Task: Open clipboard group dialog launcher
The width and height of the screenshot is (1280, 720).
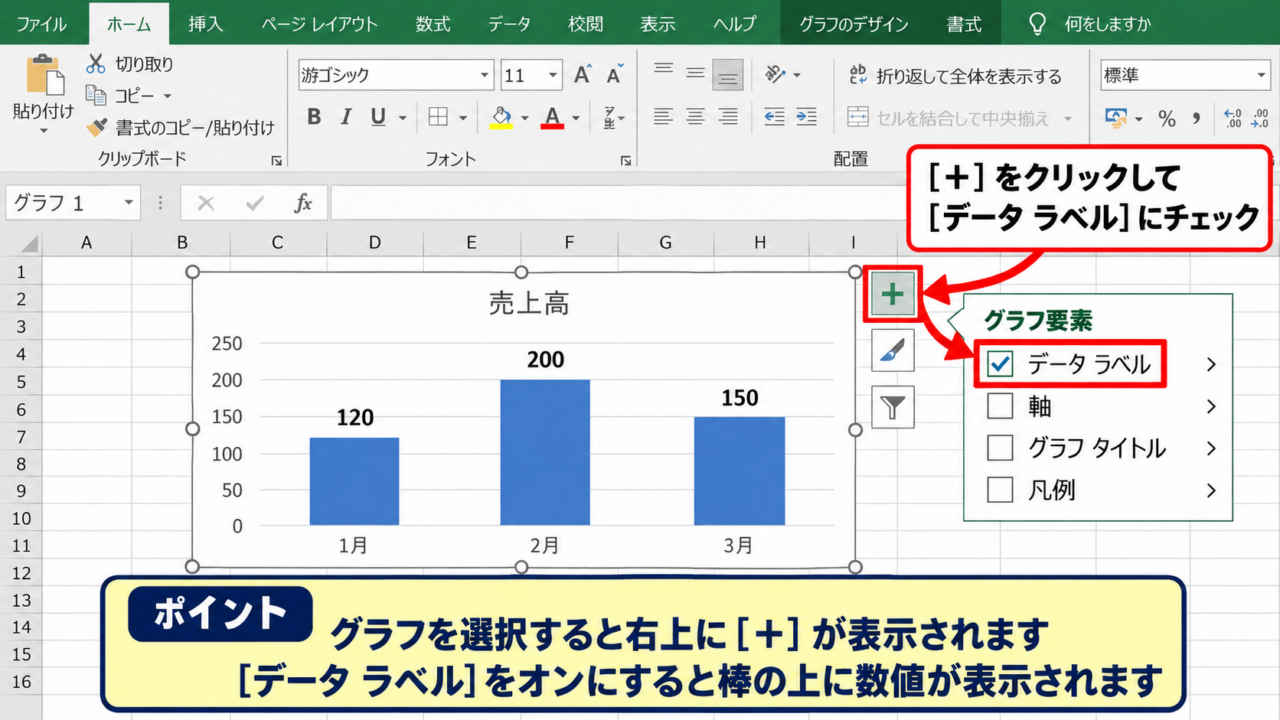Action: click(276, 160)
